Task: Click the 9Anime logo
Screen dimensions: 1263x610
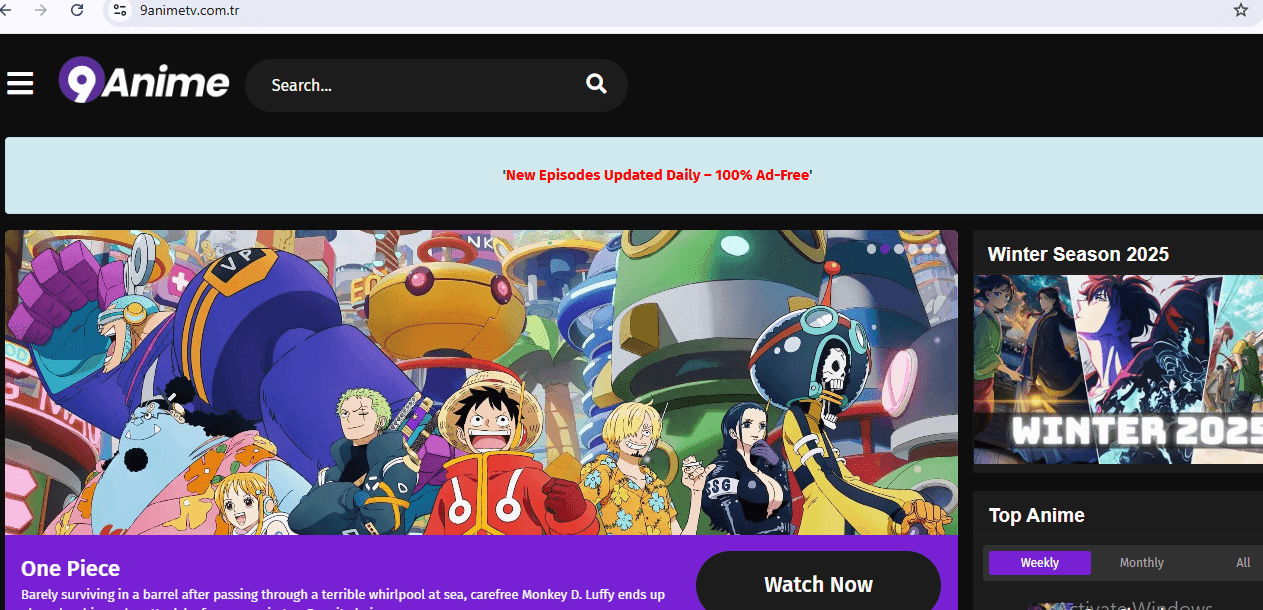Action: click(144, 82)
